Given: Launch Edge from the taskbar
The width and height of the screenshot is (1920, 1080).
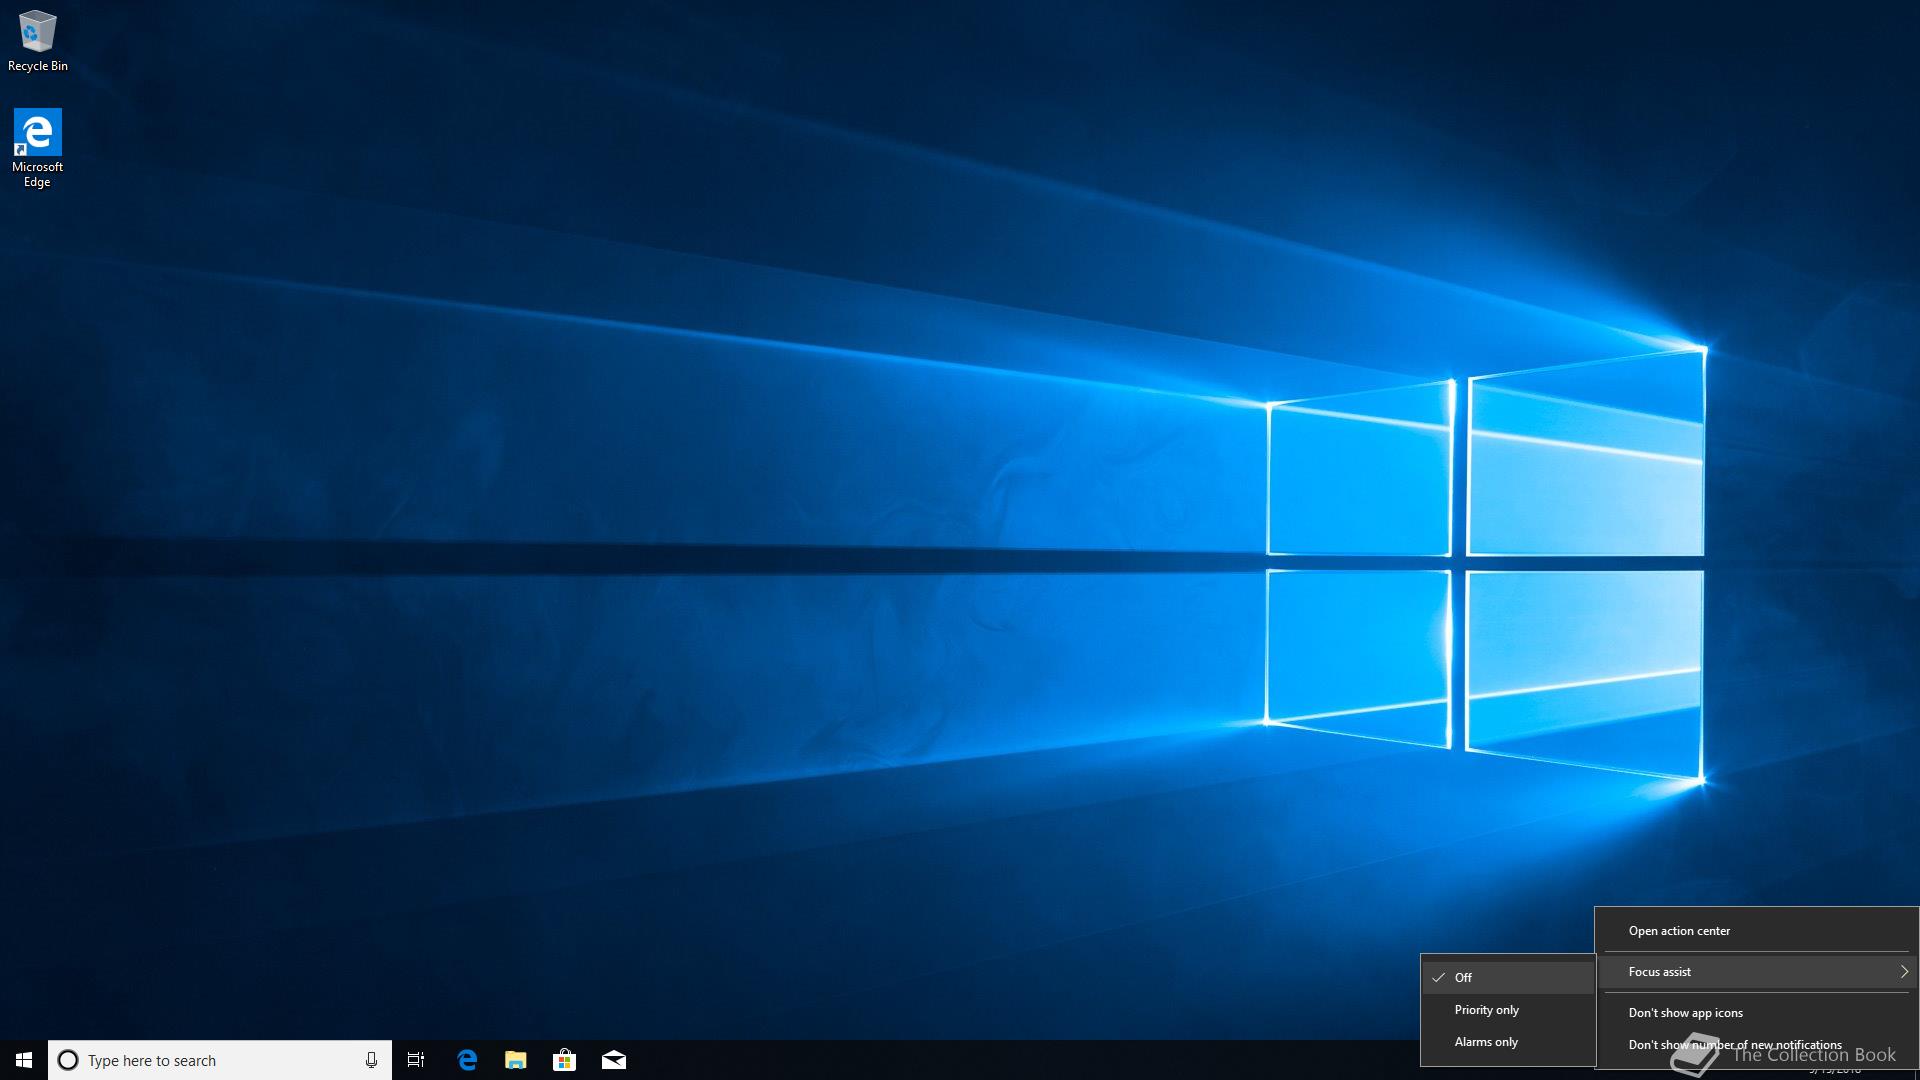Looking at the screenshot, I should point(467,1060).
